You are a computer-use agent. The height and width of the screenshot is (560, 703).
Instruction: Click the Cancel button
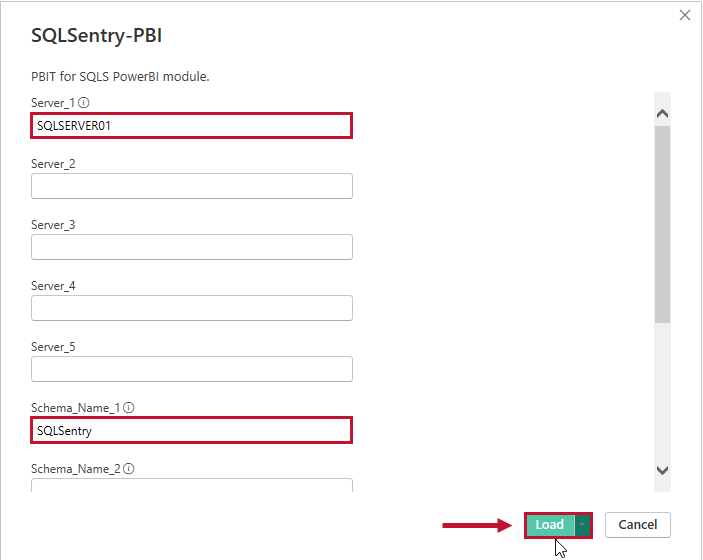[x=637, y=525]
